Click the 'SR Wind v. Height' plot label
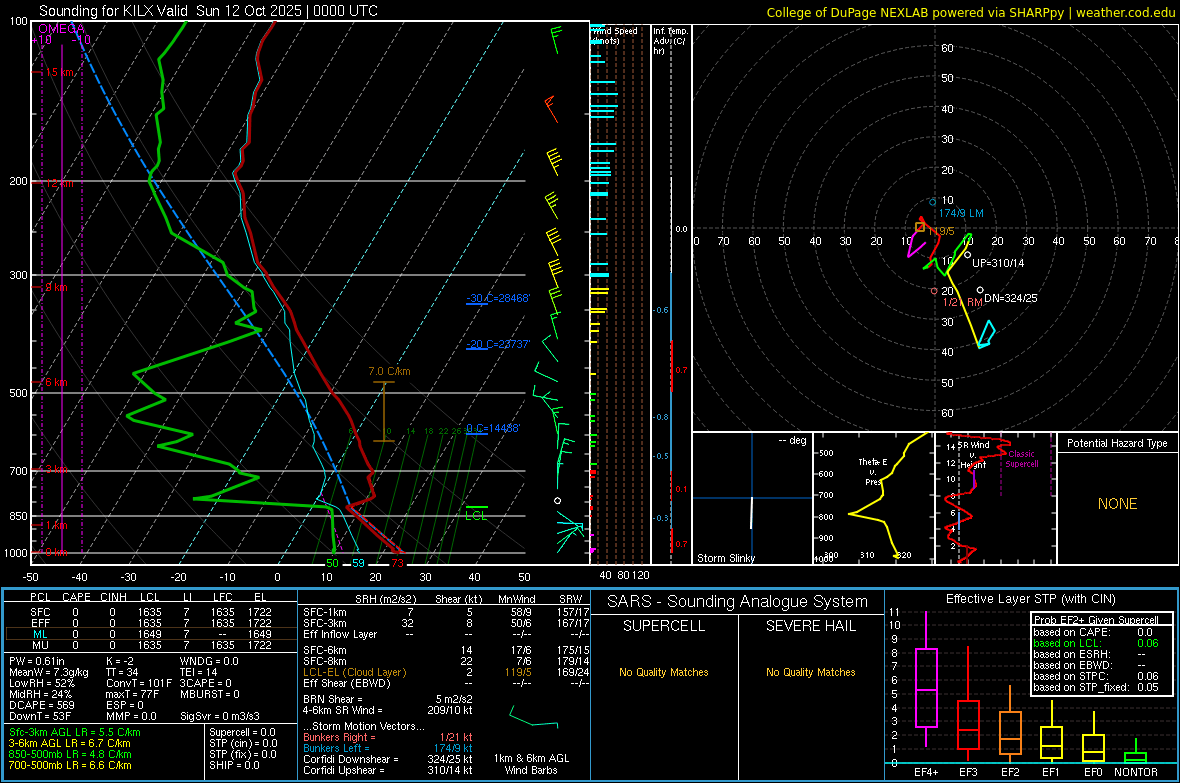The height and width of the screenshot is (783, 1180). 973,455
